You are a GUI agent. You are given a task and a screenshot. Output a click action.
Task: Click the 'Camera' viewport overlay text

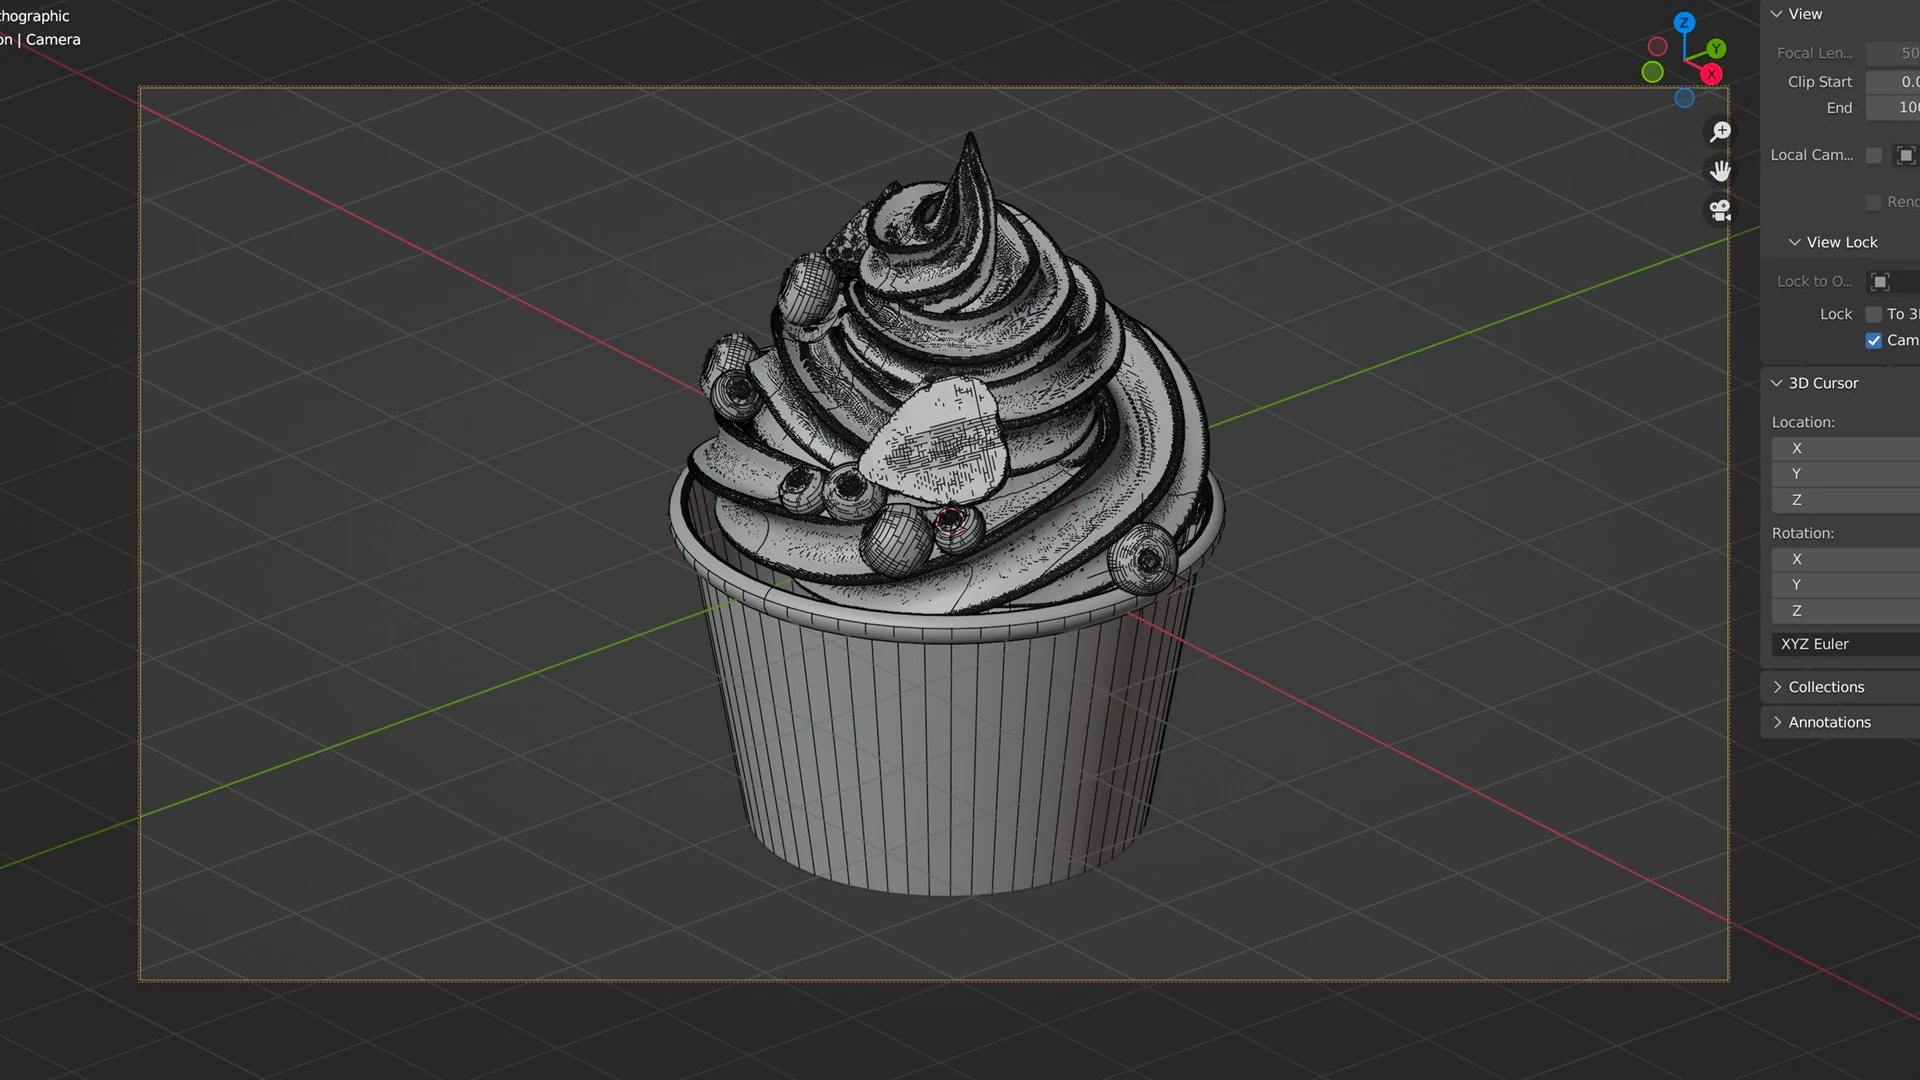coord(53,40)
